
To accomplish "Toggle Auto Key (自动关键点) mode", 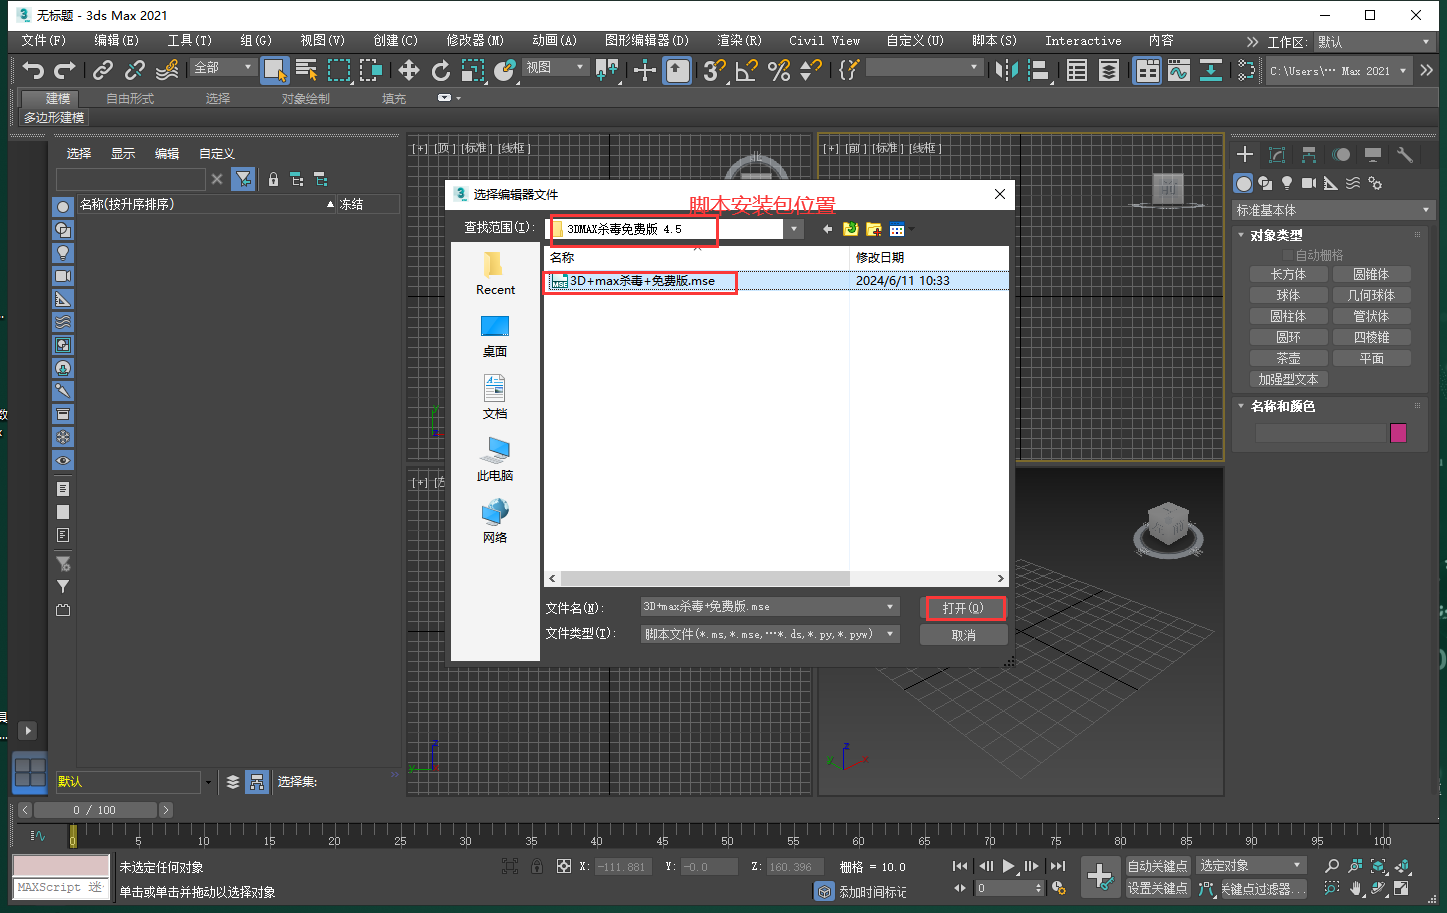I will coord(1157,866).
